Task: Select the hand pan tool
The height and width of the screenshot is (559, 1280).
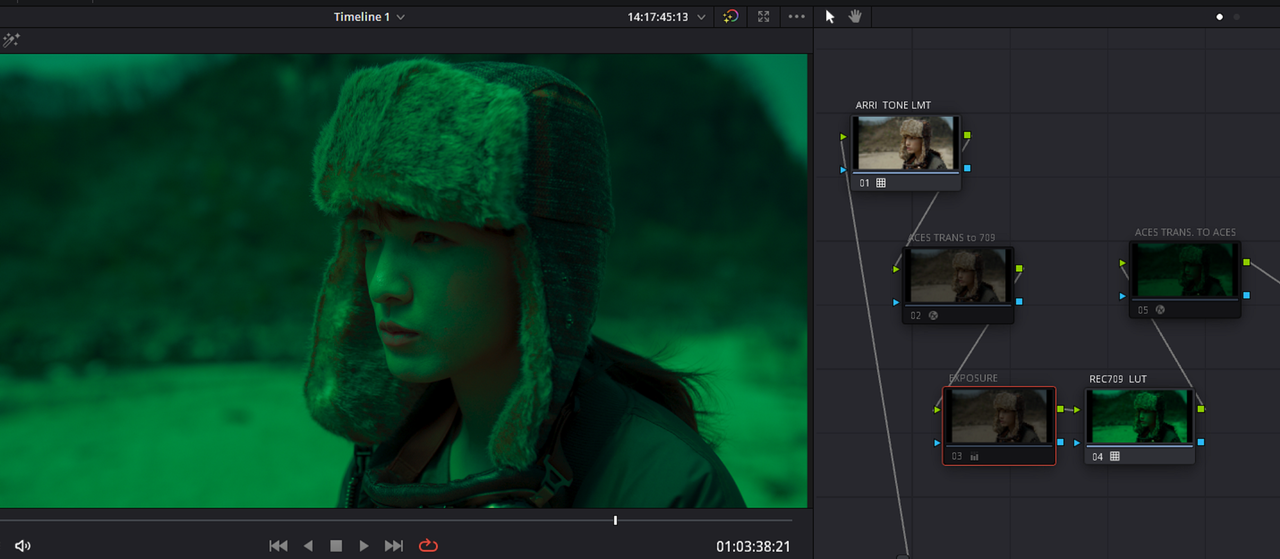Action: 855,17
